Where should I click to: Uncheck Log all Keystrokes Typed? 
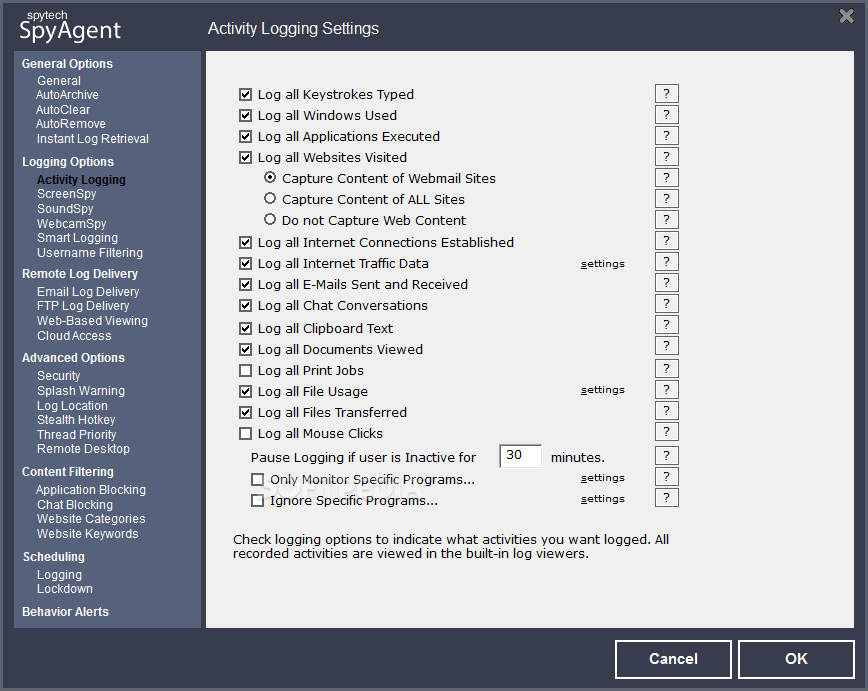click(245, 95)
